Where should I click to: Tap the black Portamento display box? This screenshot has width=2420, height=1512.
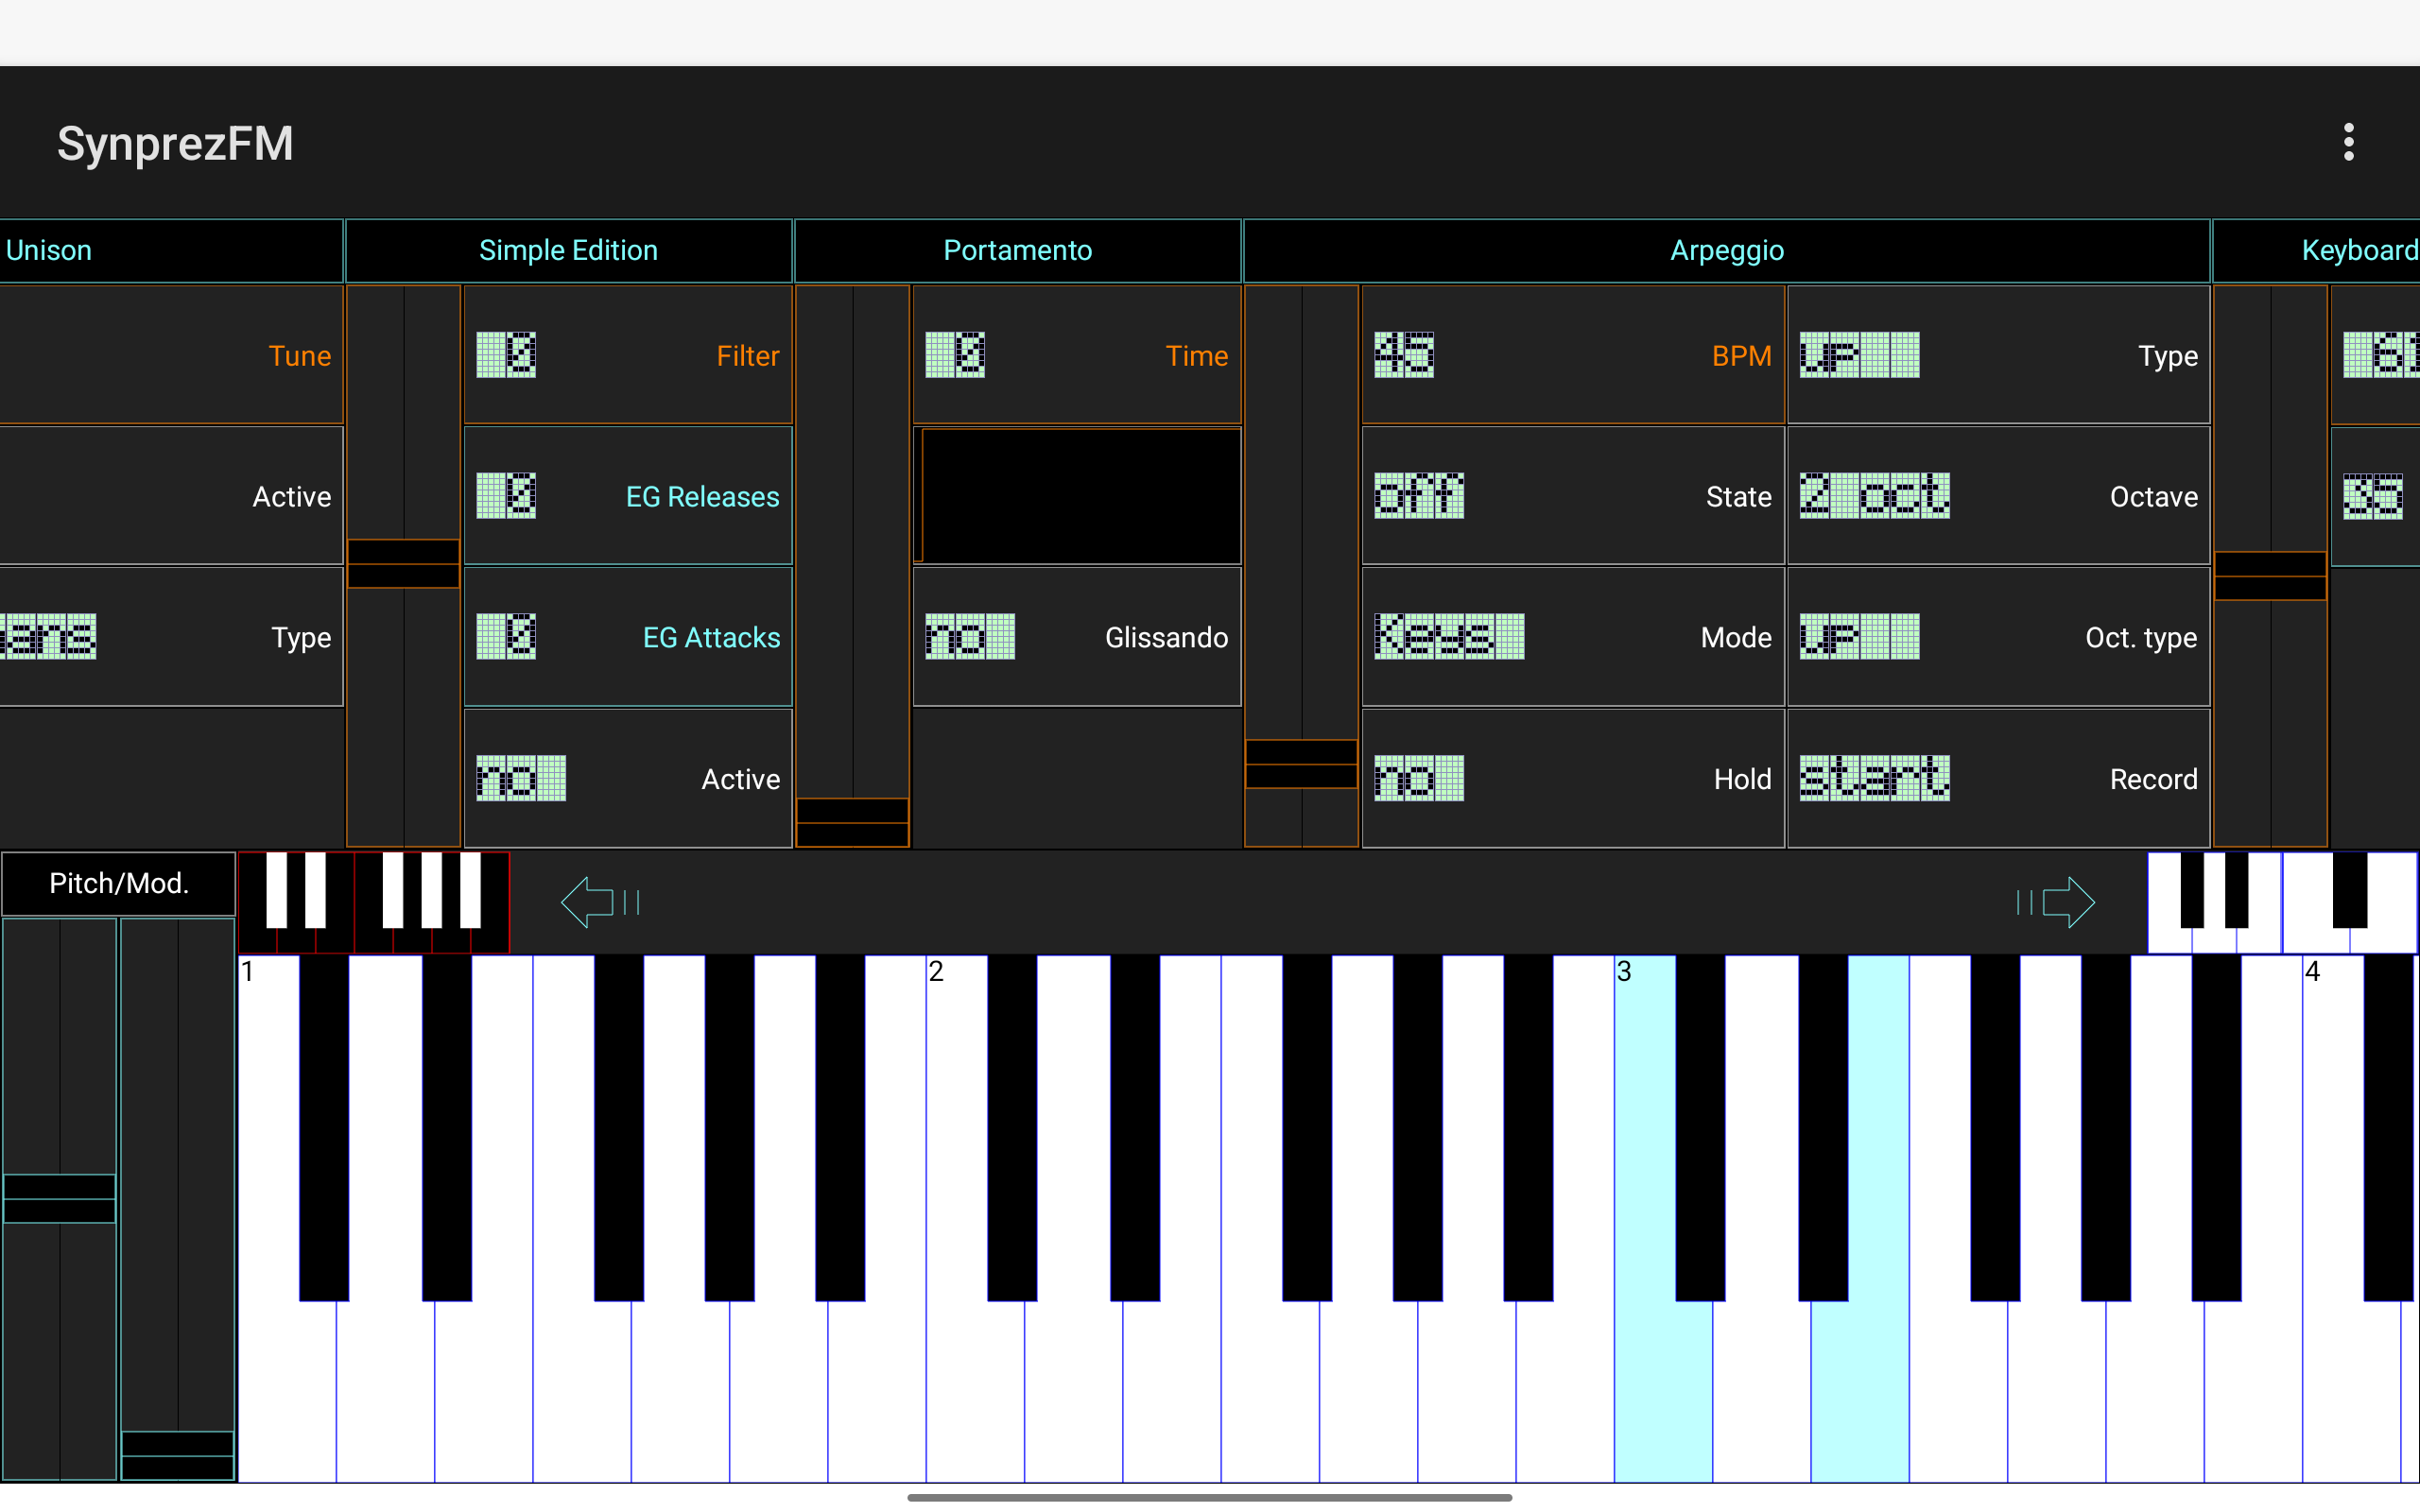pos(1080,496)
